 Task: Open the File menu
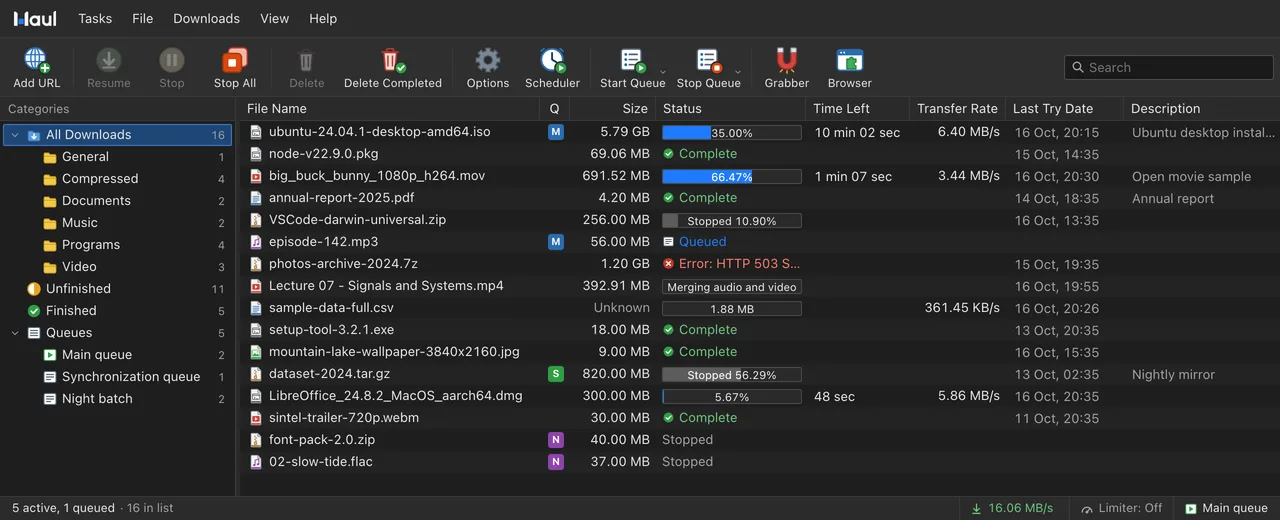[x=143, y=18]
